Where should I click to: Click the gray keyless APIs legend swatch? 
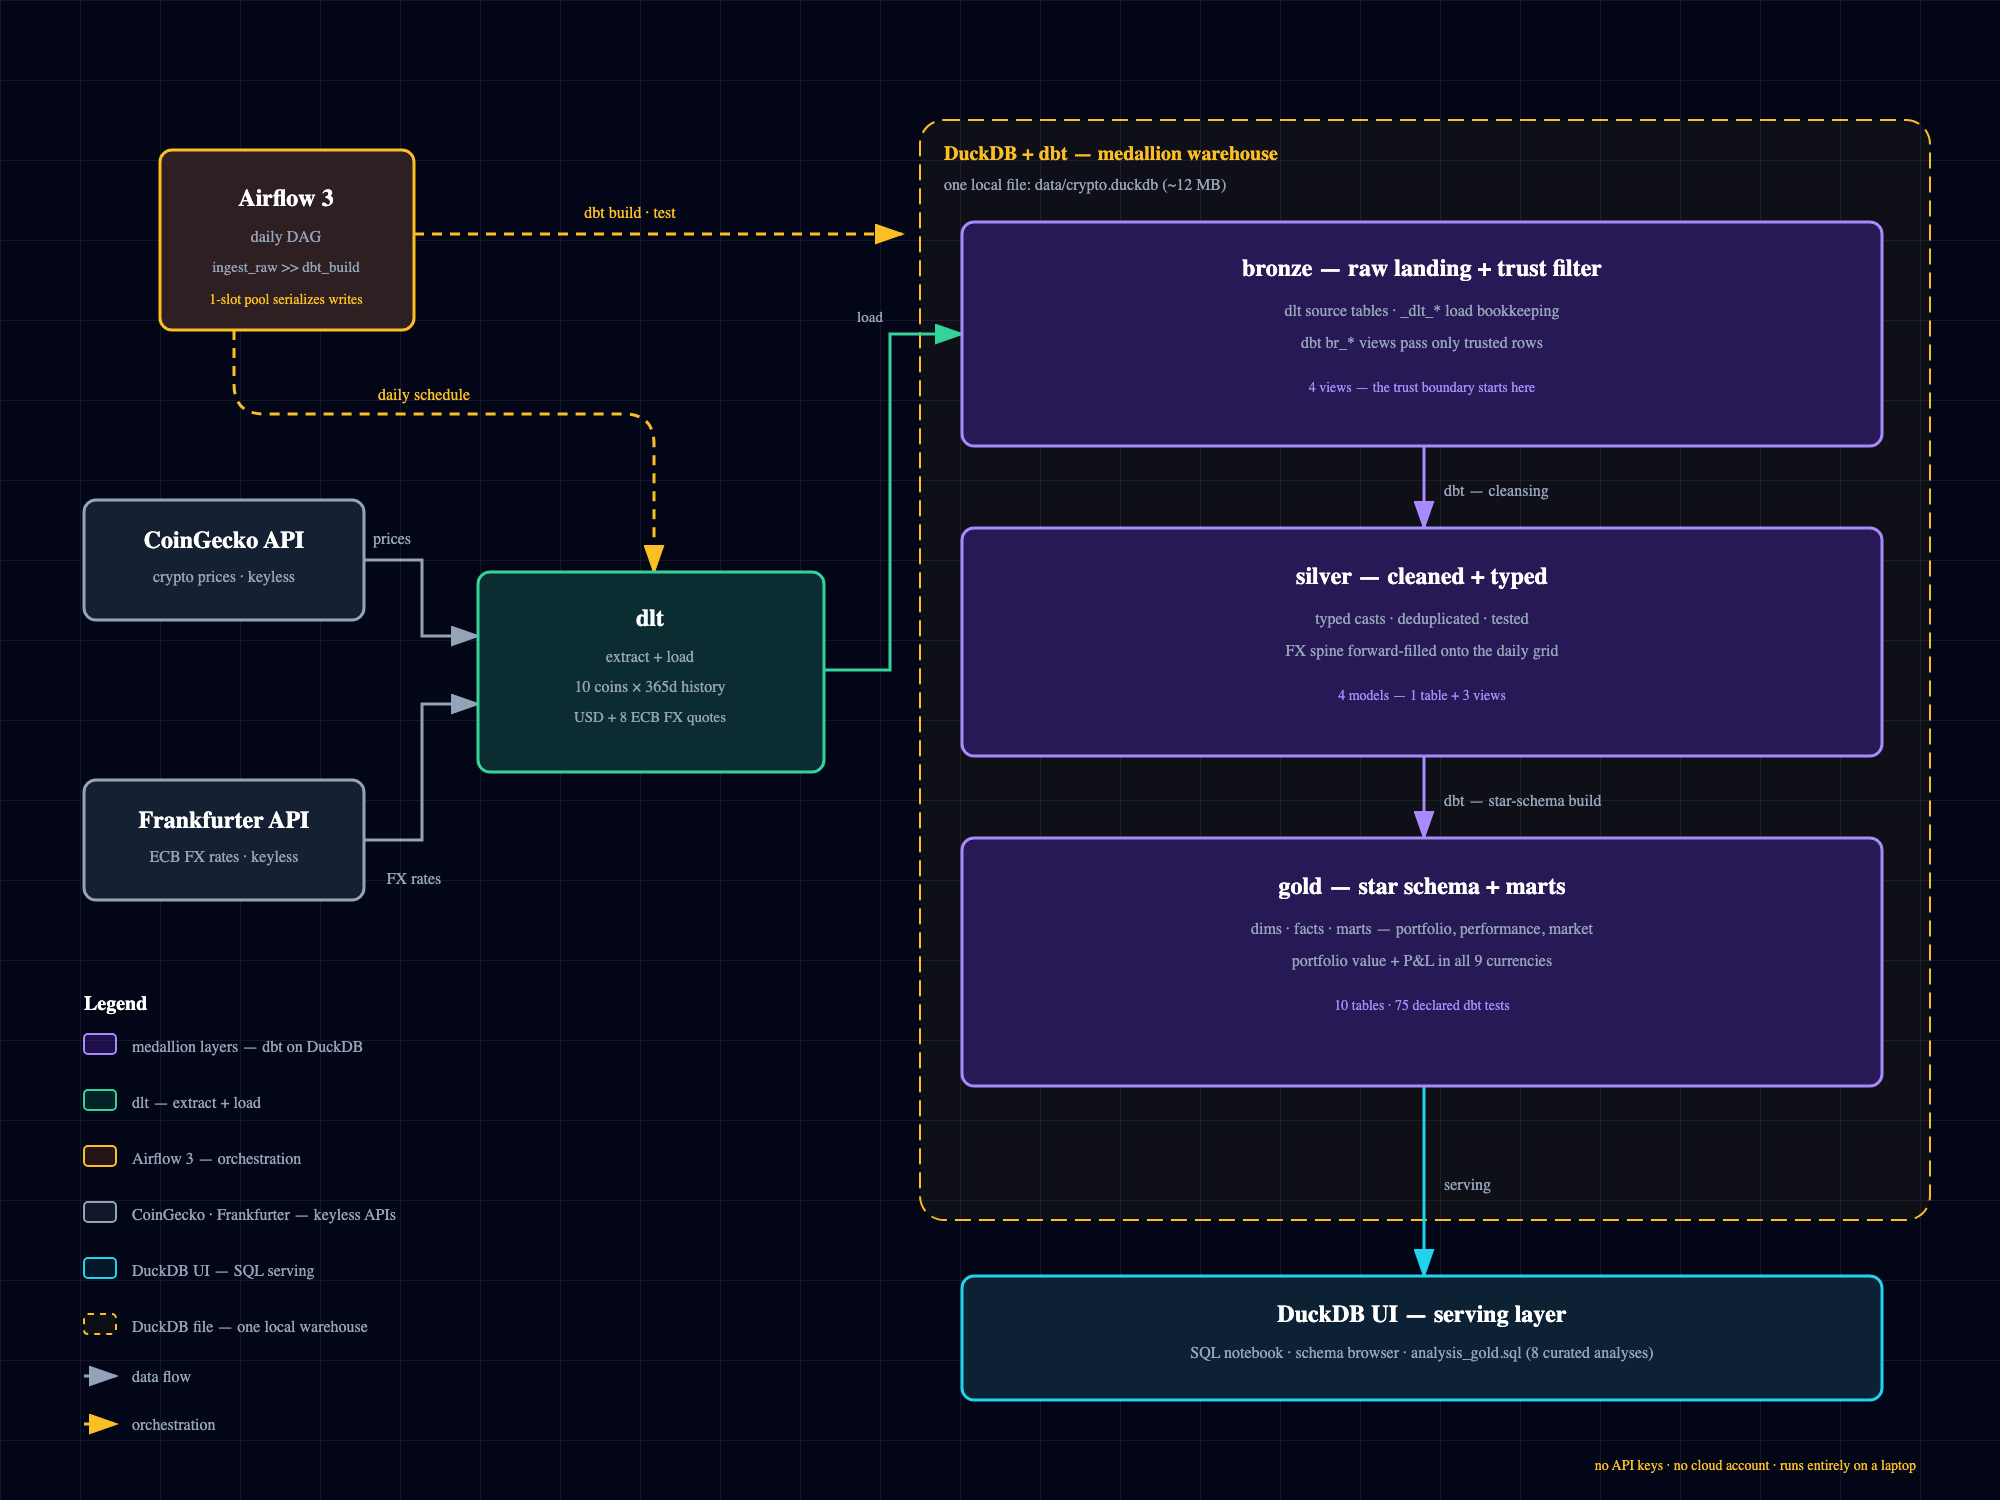click(x=100, y=1213)
